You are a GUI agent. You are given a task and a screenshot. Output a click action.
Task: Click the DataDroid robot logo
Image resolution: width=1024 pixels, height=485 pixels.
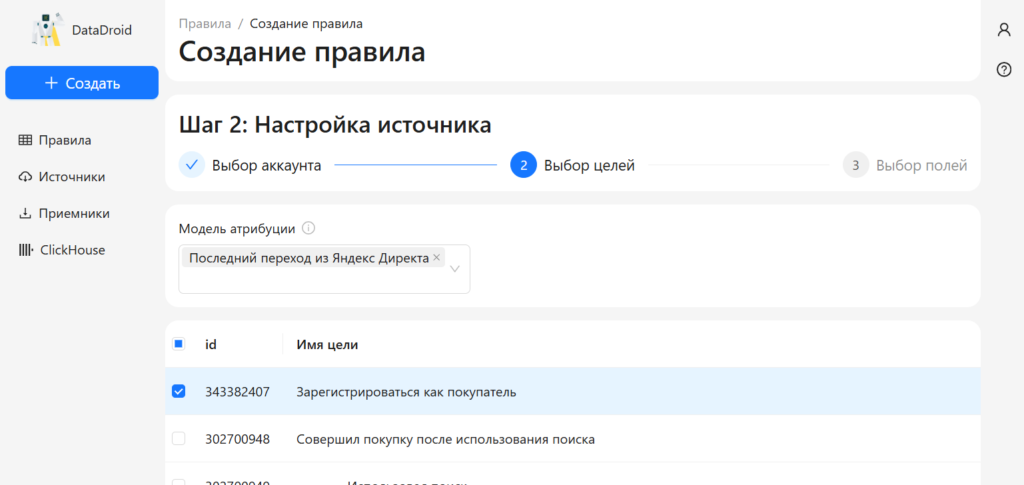pos(47,30)
